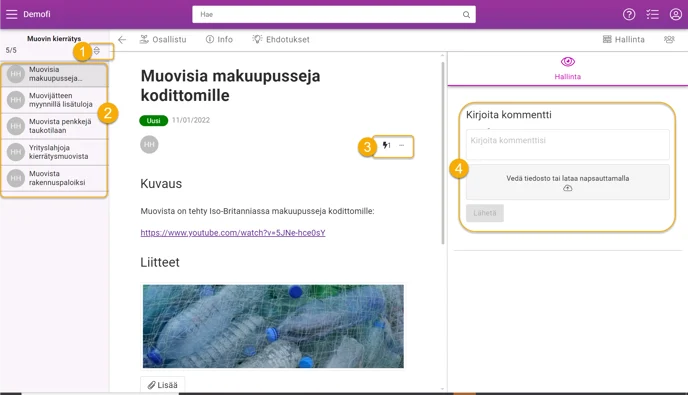
Task: Open the Osallistu tab
Action: pos(163,40)
